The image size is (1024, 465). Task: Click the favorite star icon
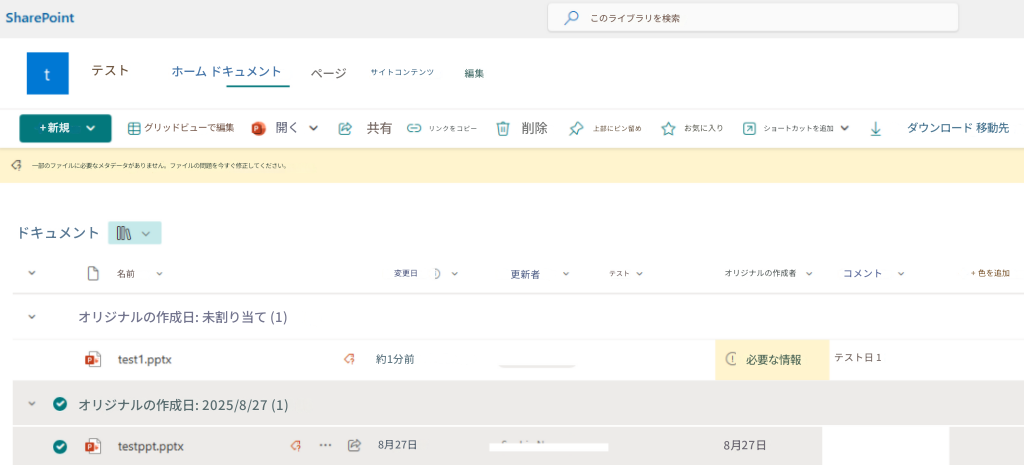[x=668, y=129]
